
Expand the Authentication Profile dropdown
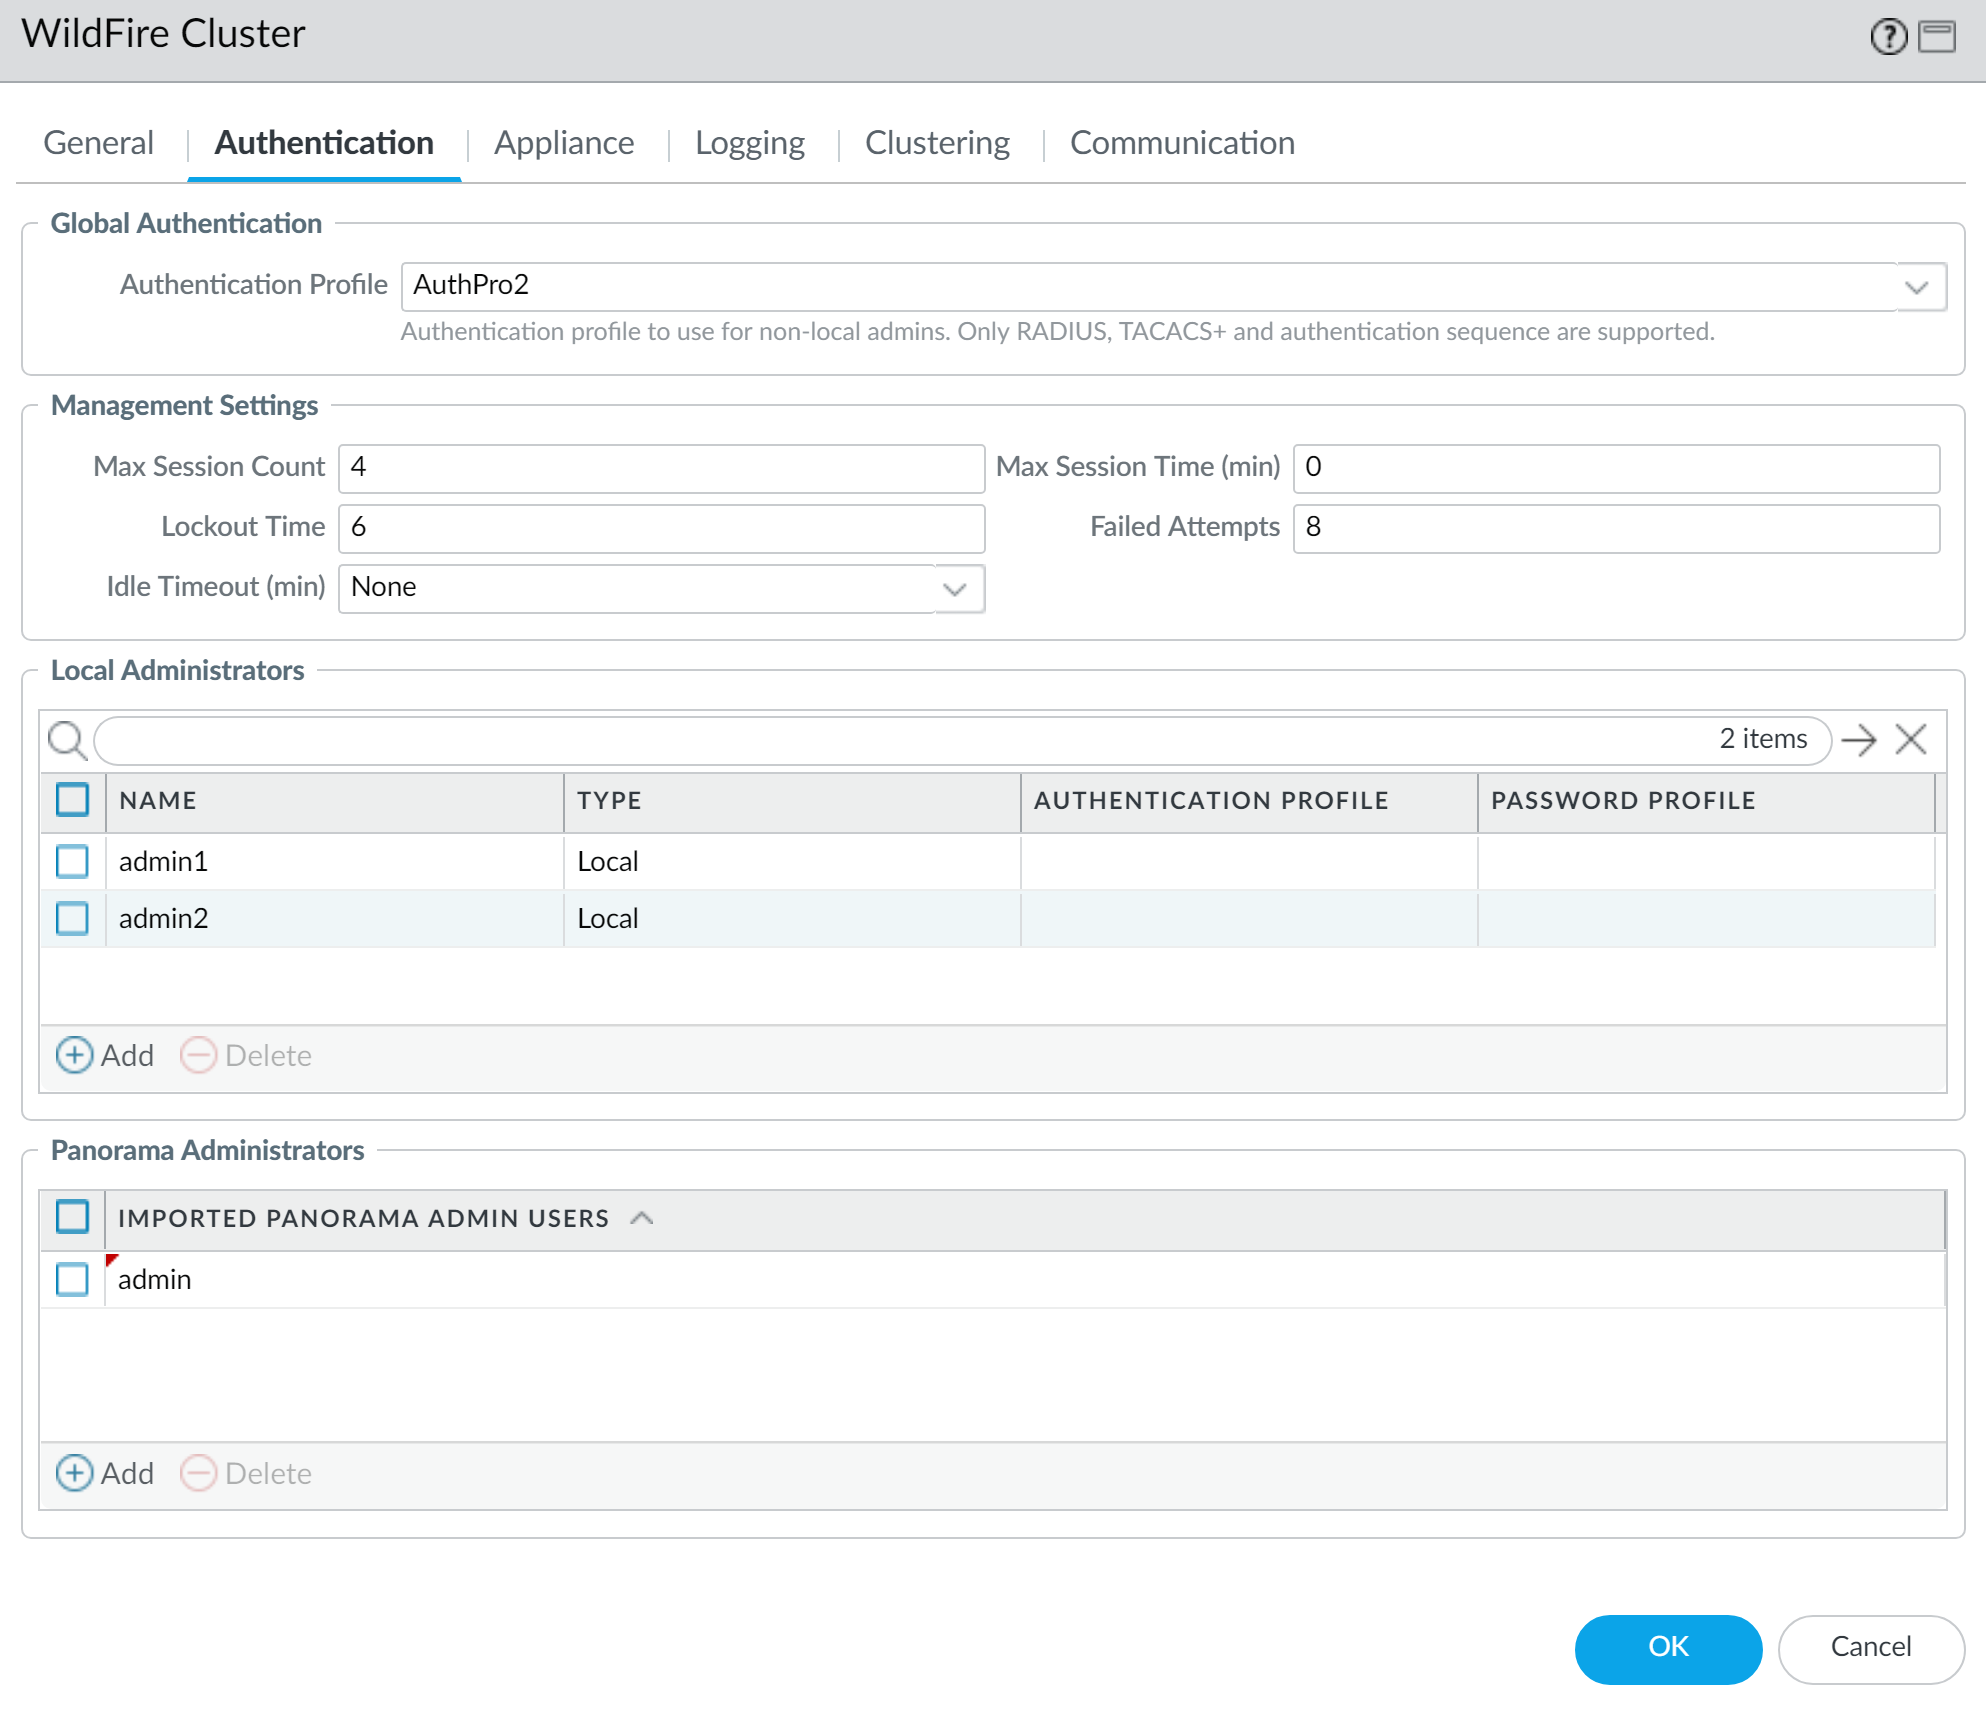click(x=1916, y=288)
